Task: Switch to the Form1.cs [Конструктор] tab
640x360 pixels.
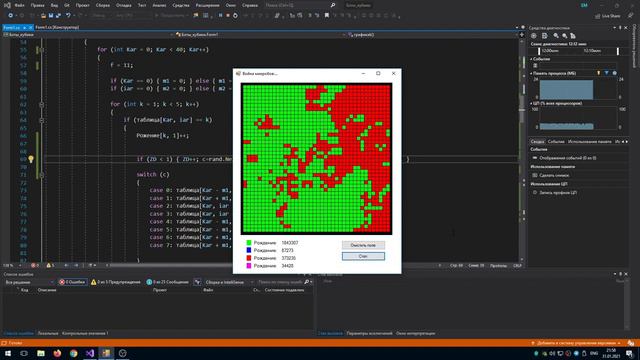Action: [x=57, y=27]
